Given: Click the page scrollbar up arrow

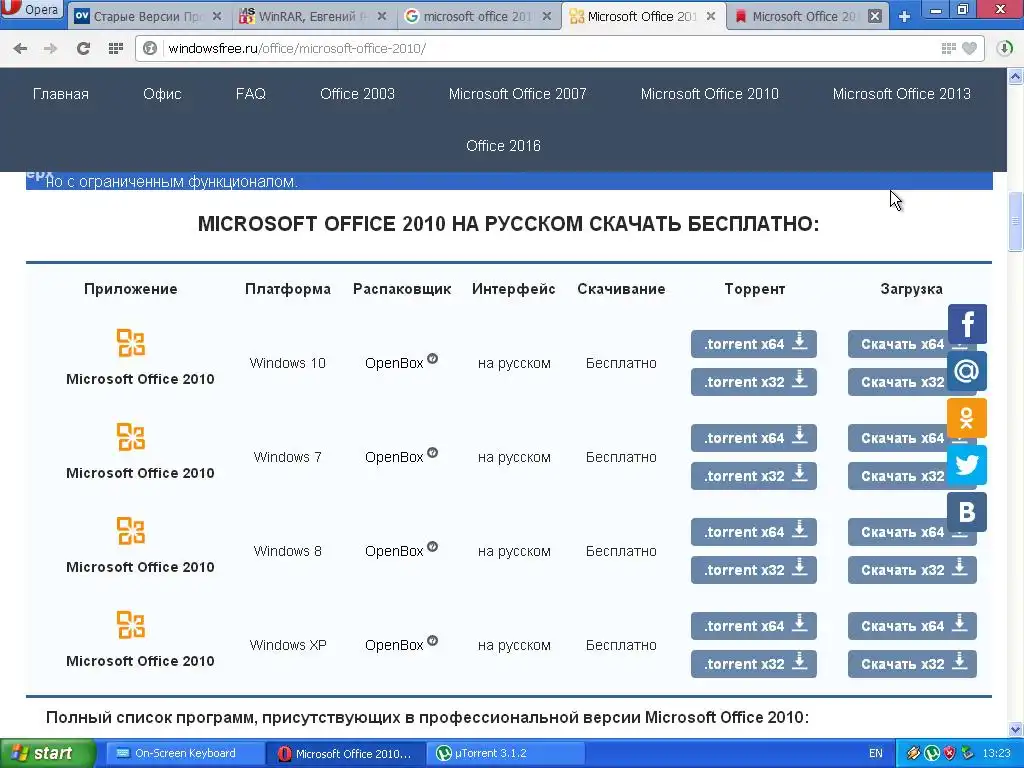Looking at the screenshot, I should tap(1016, 77).
